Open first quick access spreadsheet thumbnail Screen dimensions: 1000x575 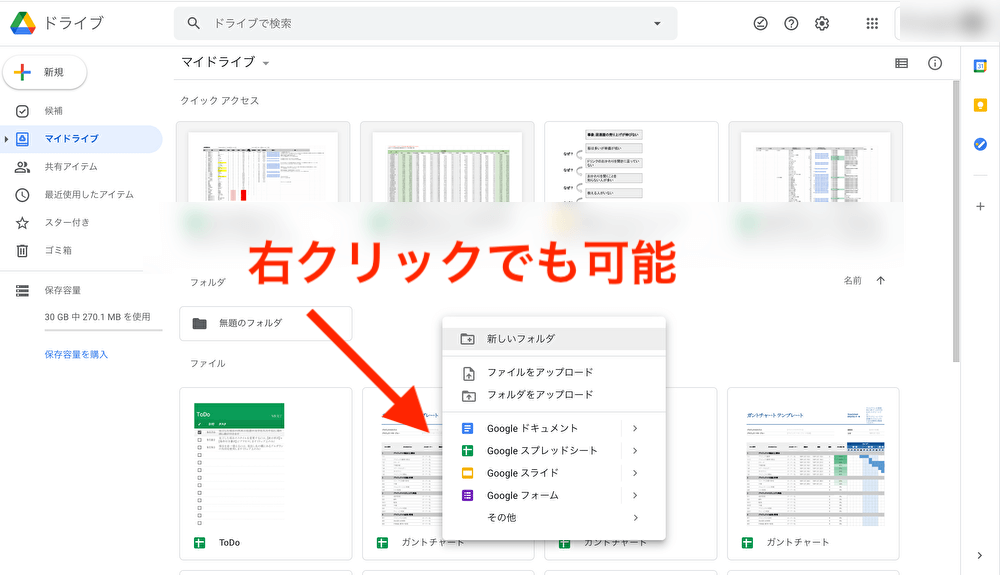263,163
